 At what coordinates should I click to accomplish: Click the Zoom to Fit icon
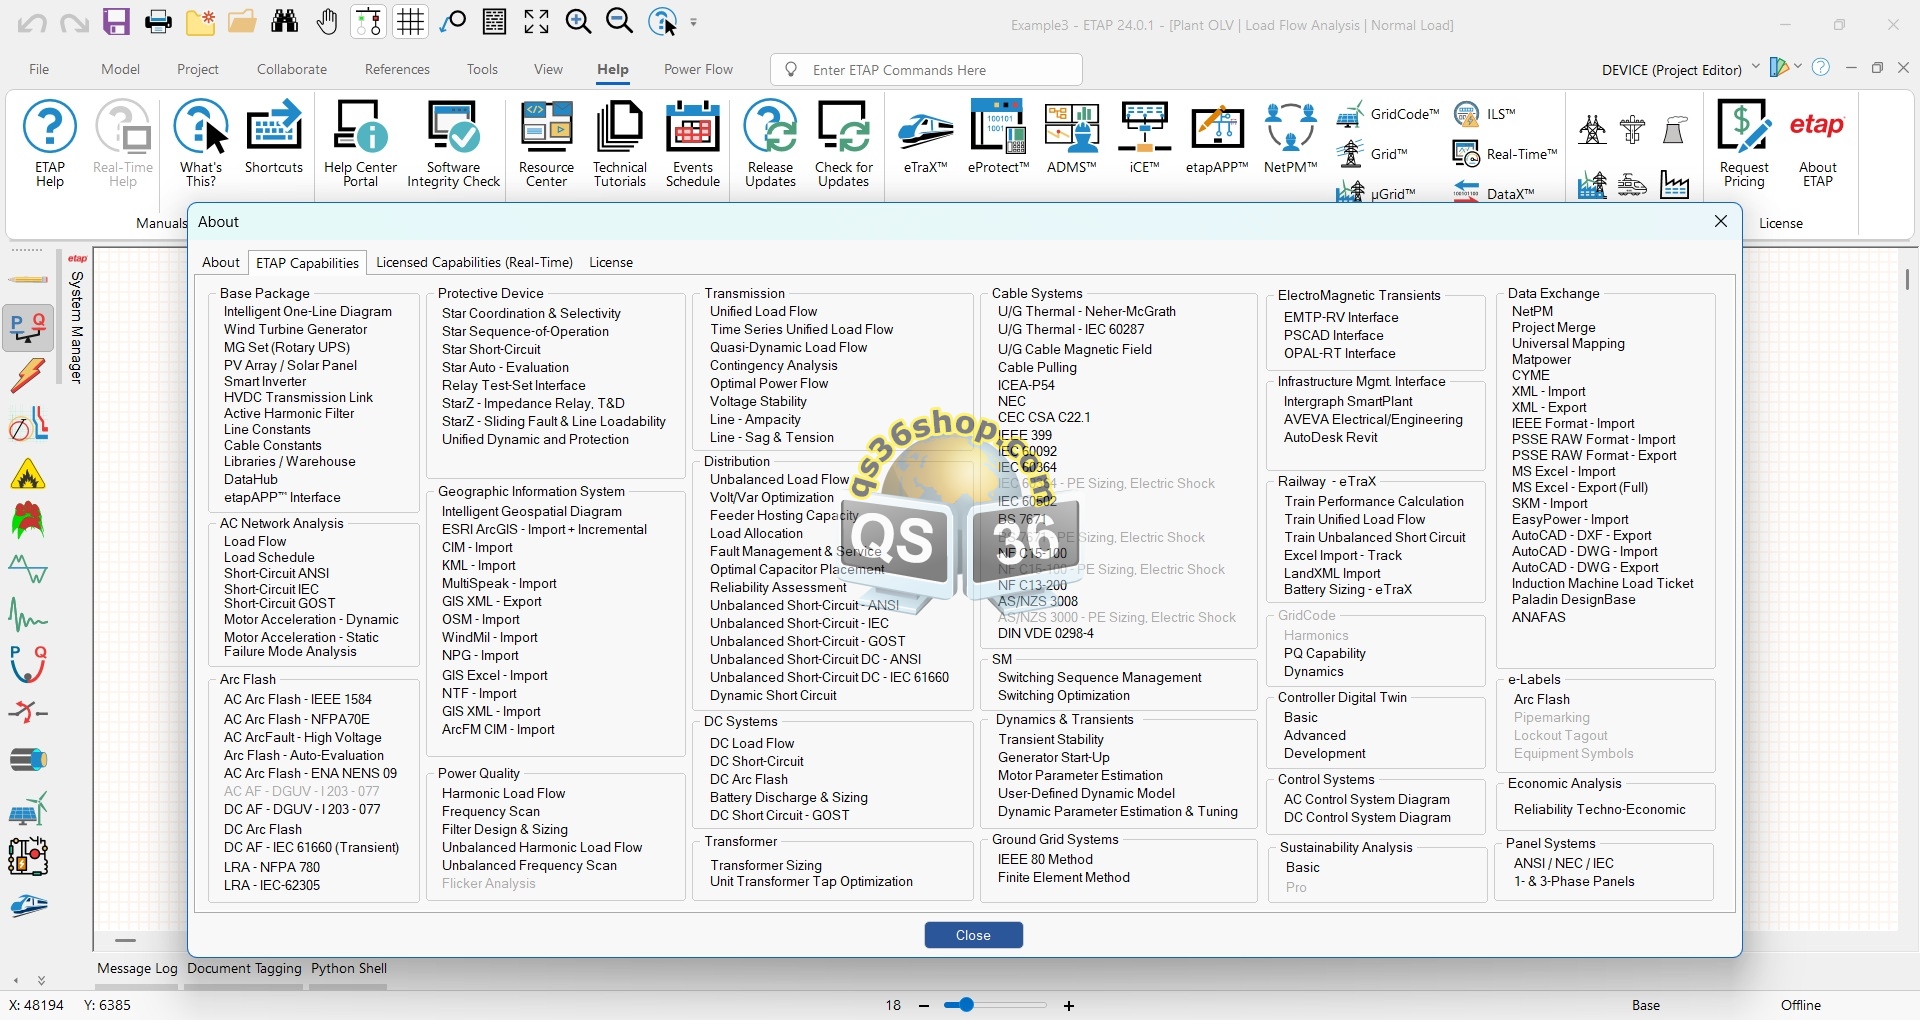(537, 22)
